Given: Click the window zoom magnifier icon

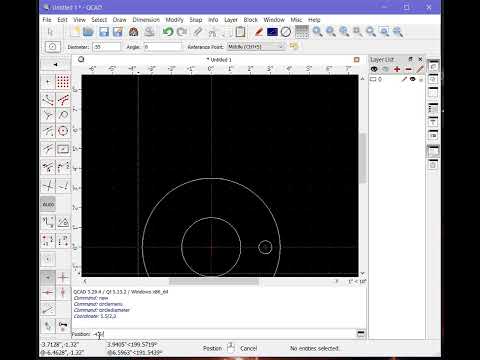Looking at the screenshot, I should pyautogui.click(x=384, y=32).
